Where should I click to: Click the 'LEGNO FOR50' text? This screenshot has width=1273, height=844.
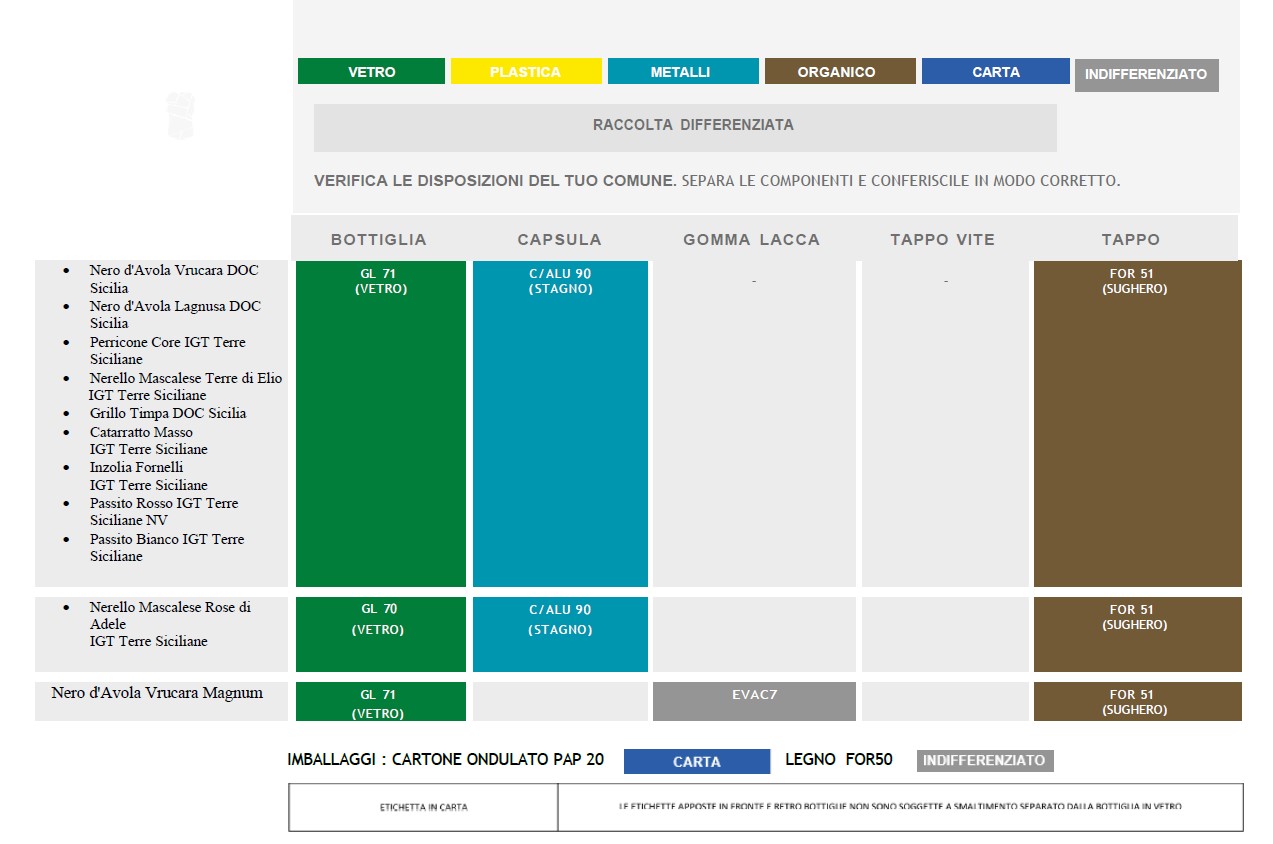(839, 760)
